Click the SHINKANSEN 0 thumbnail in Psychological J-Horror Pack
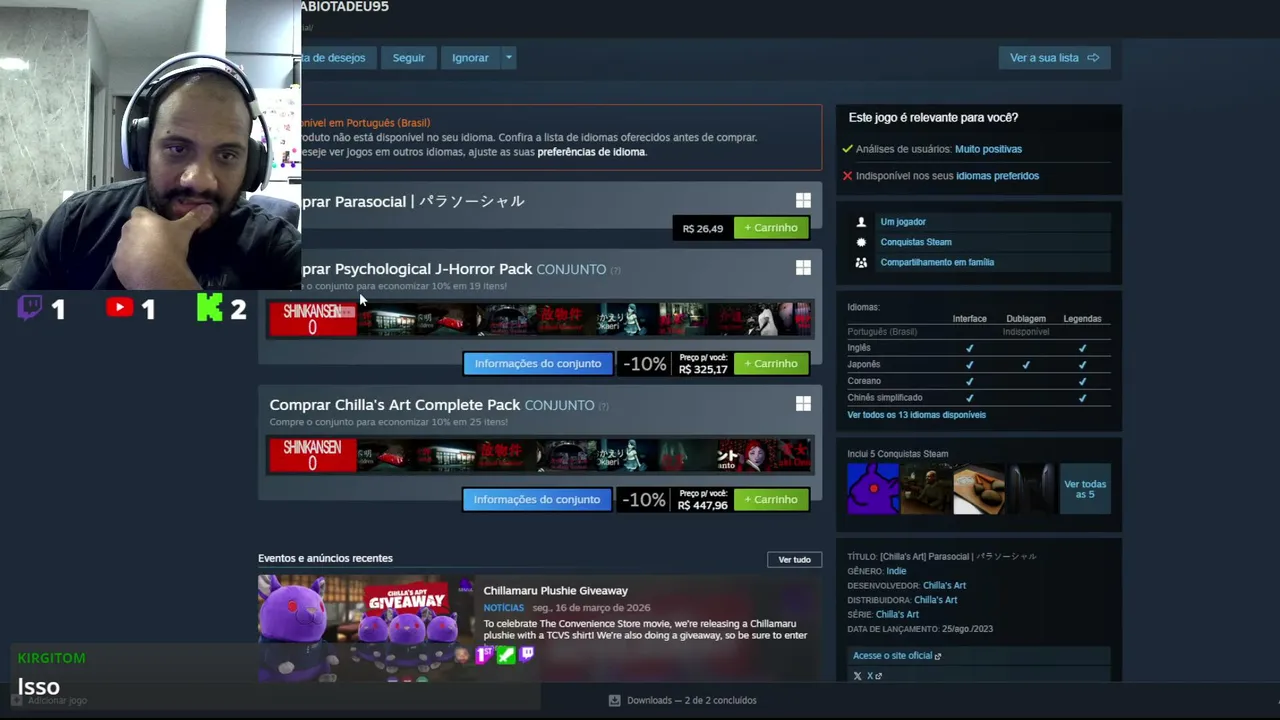This screenshot has width=1280, height=720. click(312, 319)
